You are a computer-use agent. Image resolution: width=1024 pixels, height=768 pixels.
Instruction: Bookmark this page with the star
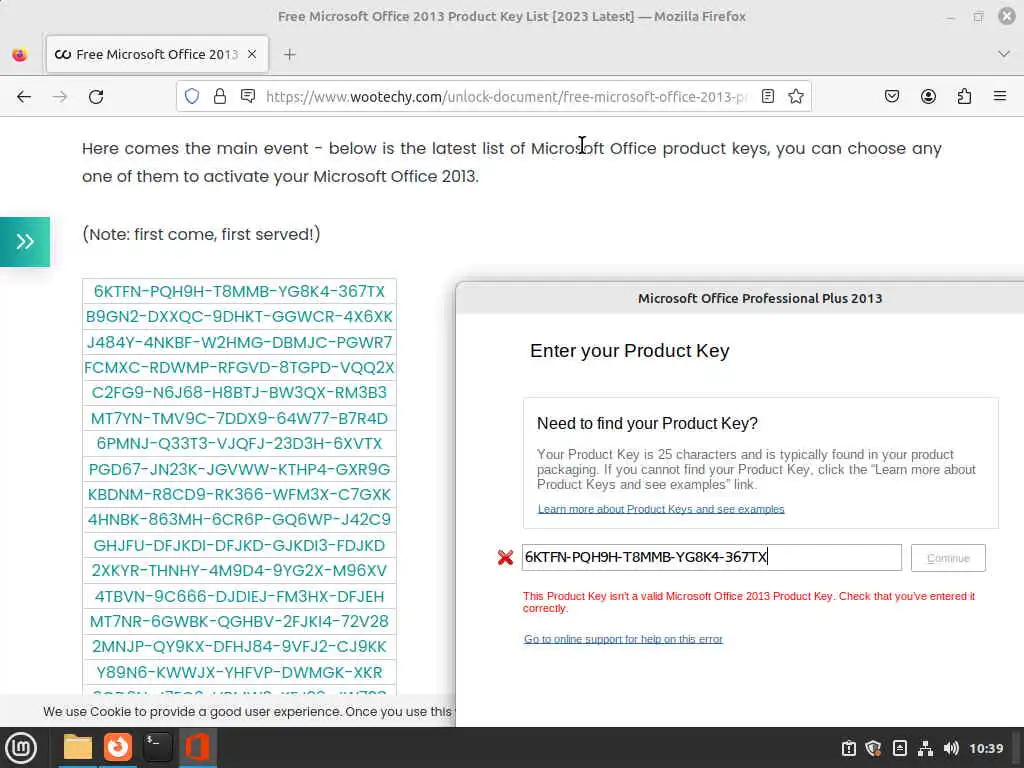[x=795, y=97]
